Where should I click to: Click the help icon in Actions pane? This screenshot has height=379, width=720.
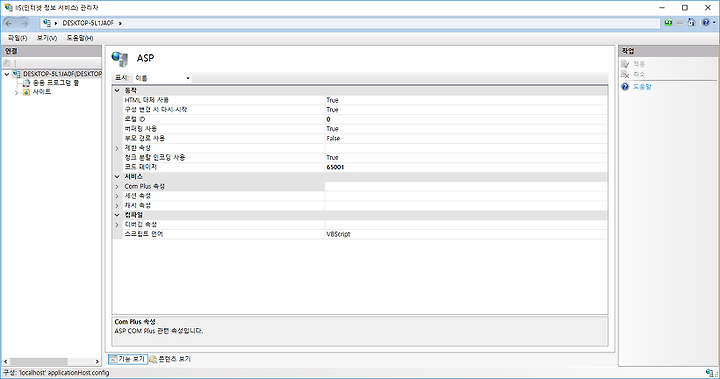[x=625, y=87]
